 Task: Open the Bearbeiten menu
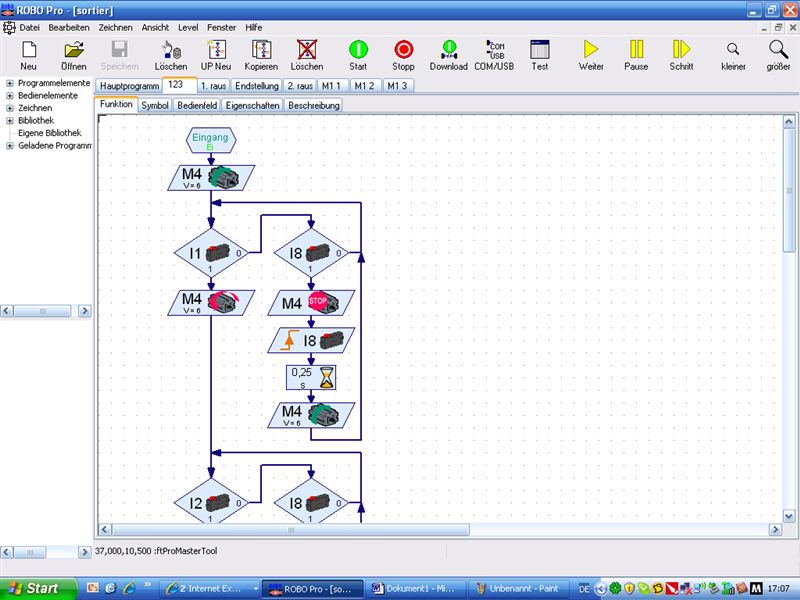[x=69, y=28]
